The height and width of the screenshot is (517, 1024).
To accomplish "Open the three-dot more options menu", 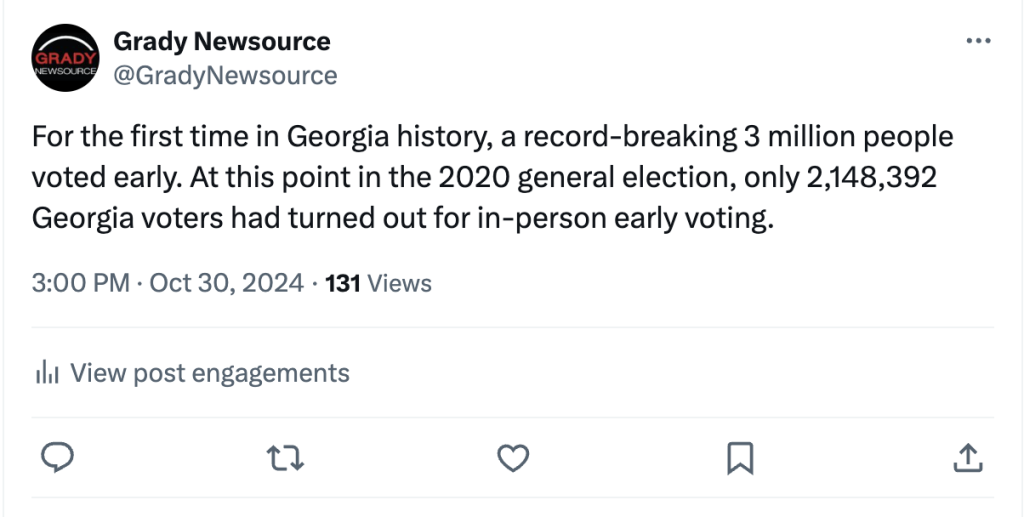I will pos(976,41).
